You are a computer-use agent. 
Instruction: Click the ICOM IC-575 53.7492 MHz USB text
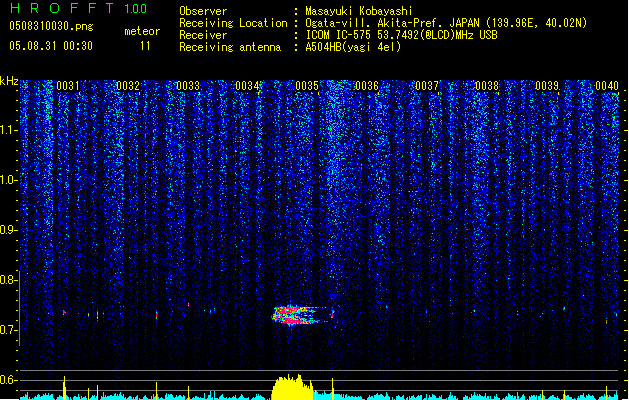click(402, 35)
